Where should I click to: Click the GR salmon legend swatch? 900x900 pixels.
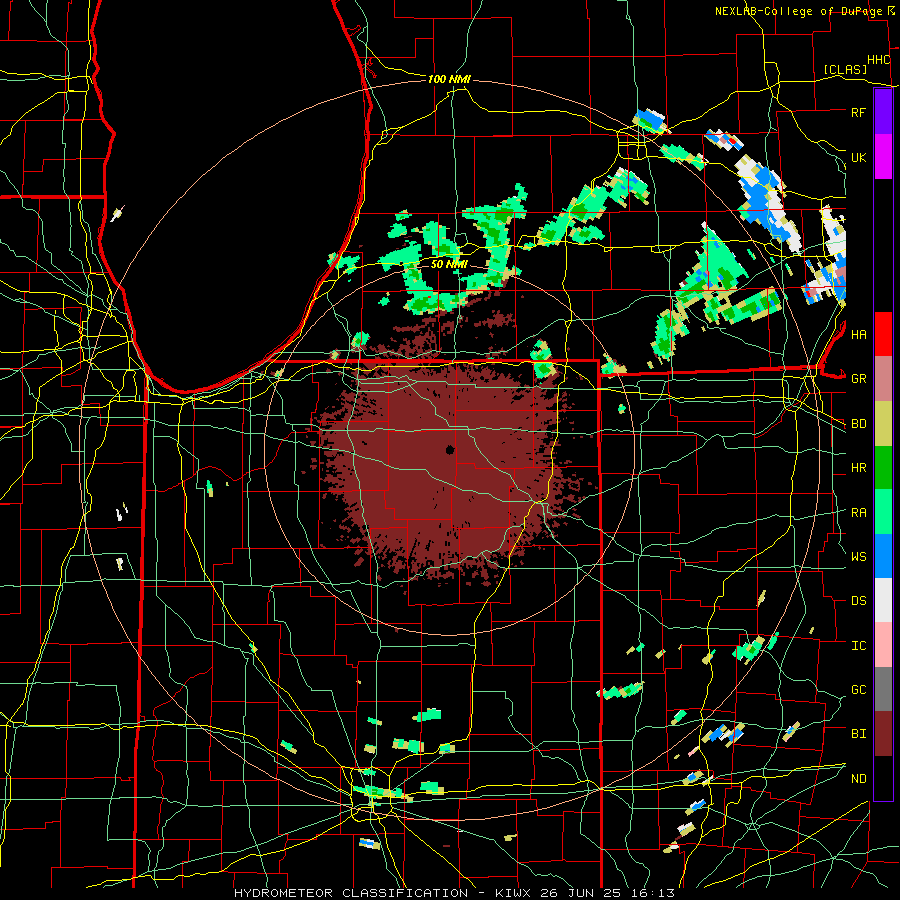click(x=883, y=378)
